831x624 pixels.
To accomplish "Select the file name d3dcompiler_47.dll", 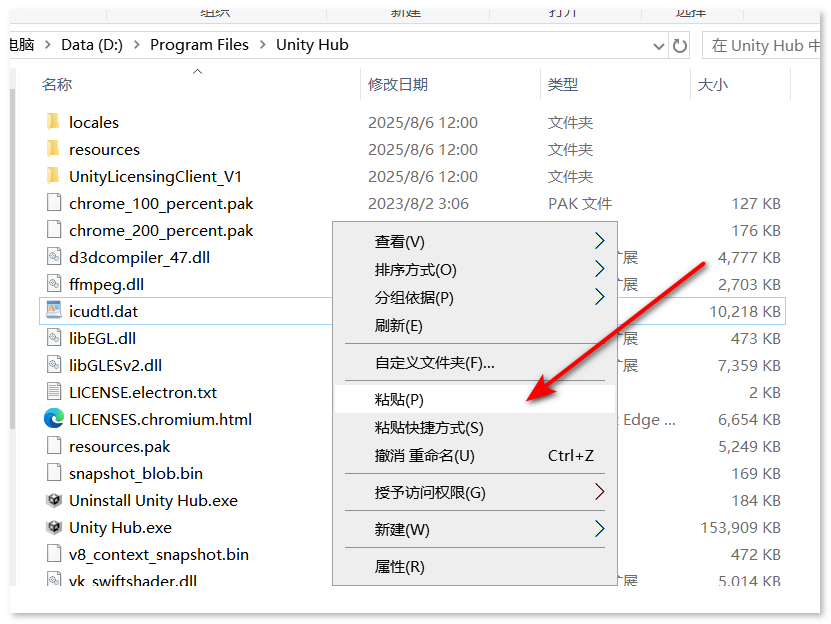I will [x=139, y=258].
